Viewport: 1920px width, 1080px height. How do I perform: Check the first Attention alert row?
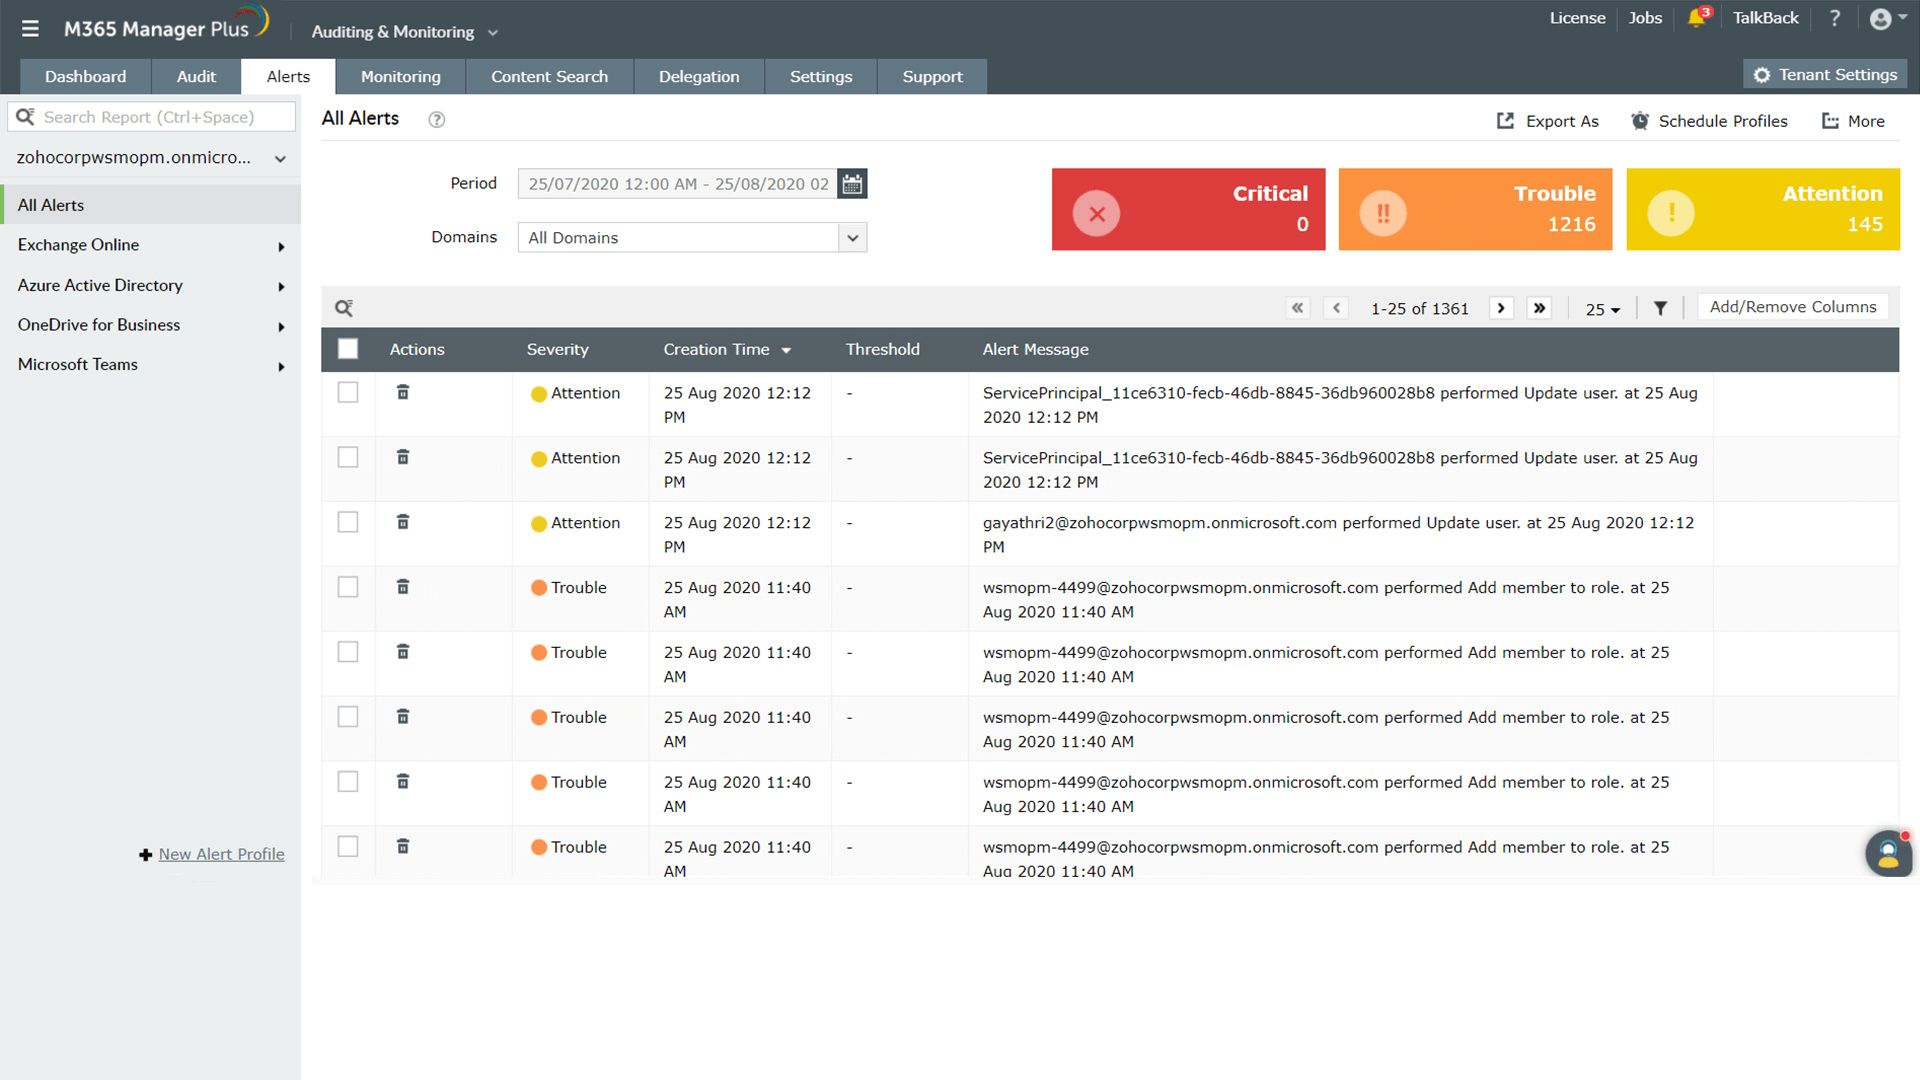[x=348, y=393]
